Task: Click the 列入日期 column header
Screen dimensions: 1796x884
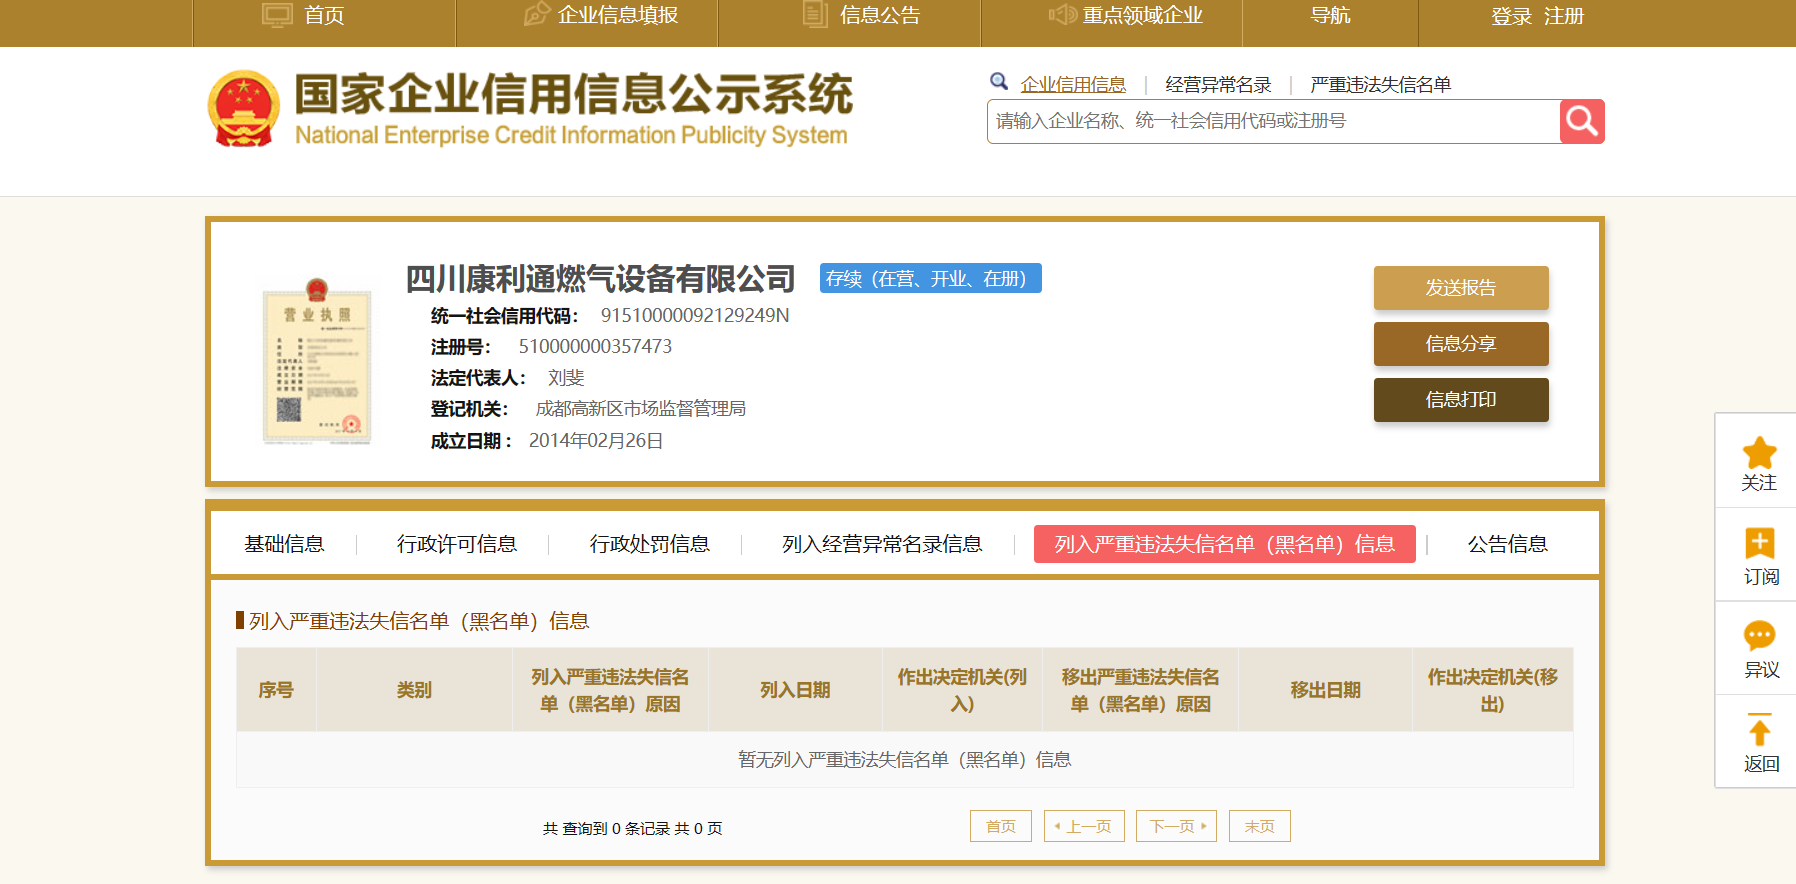Action: [x=795, y=690]
